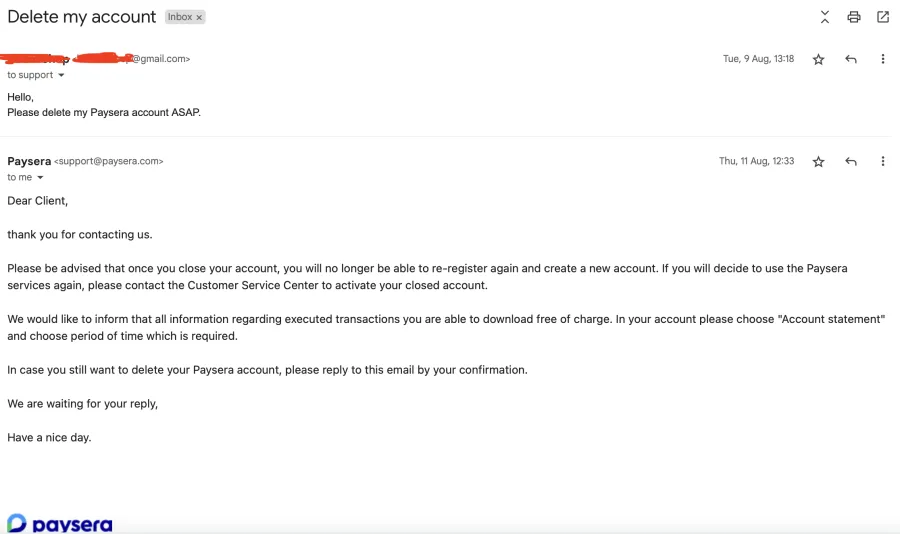Collapse all messages with the arrows icon

point(825,17)
